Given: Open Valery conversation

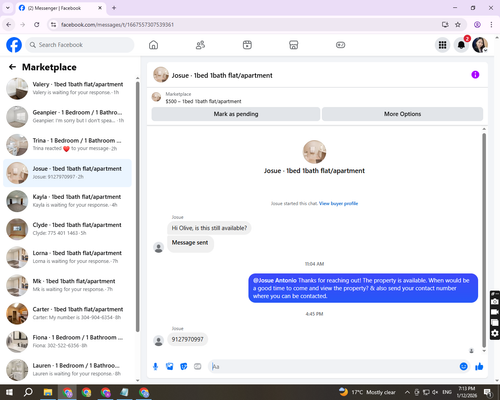Looking at the screenshot, I should point(68,89).
